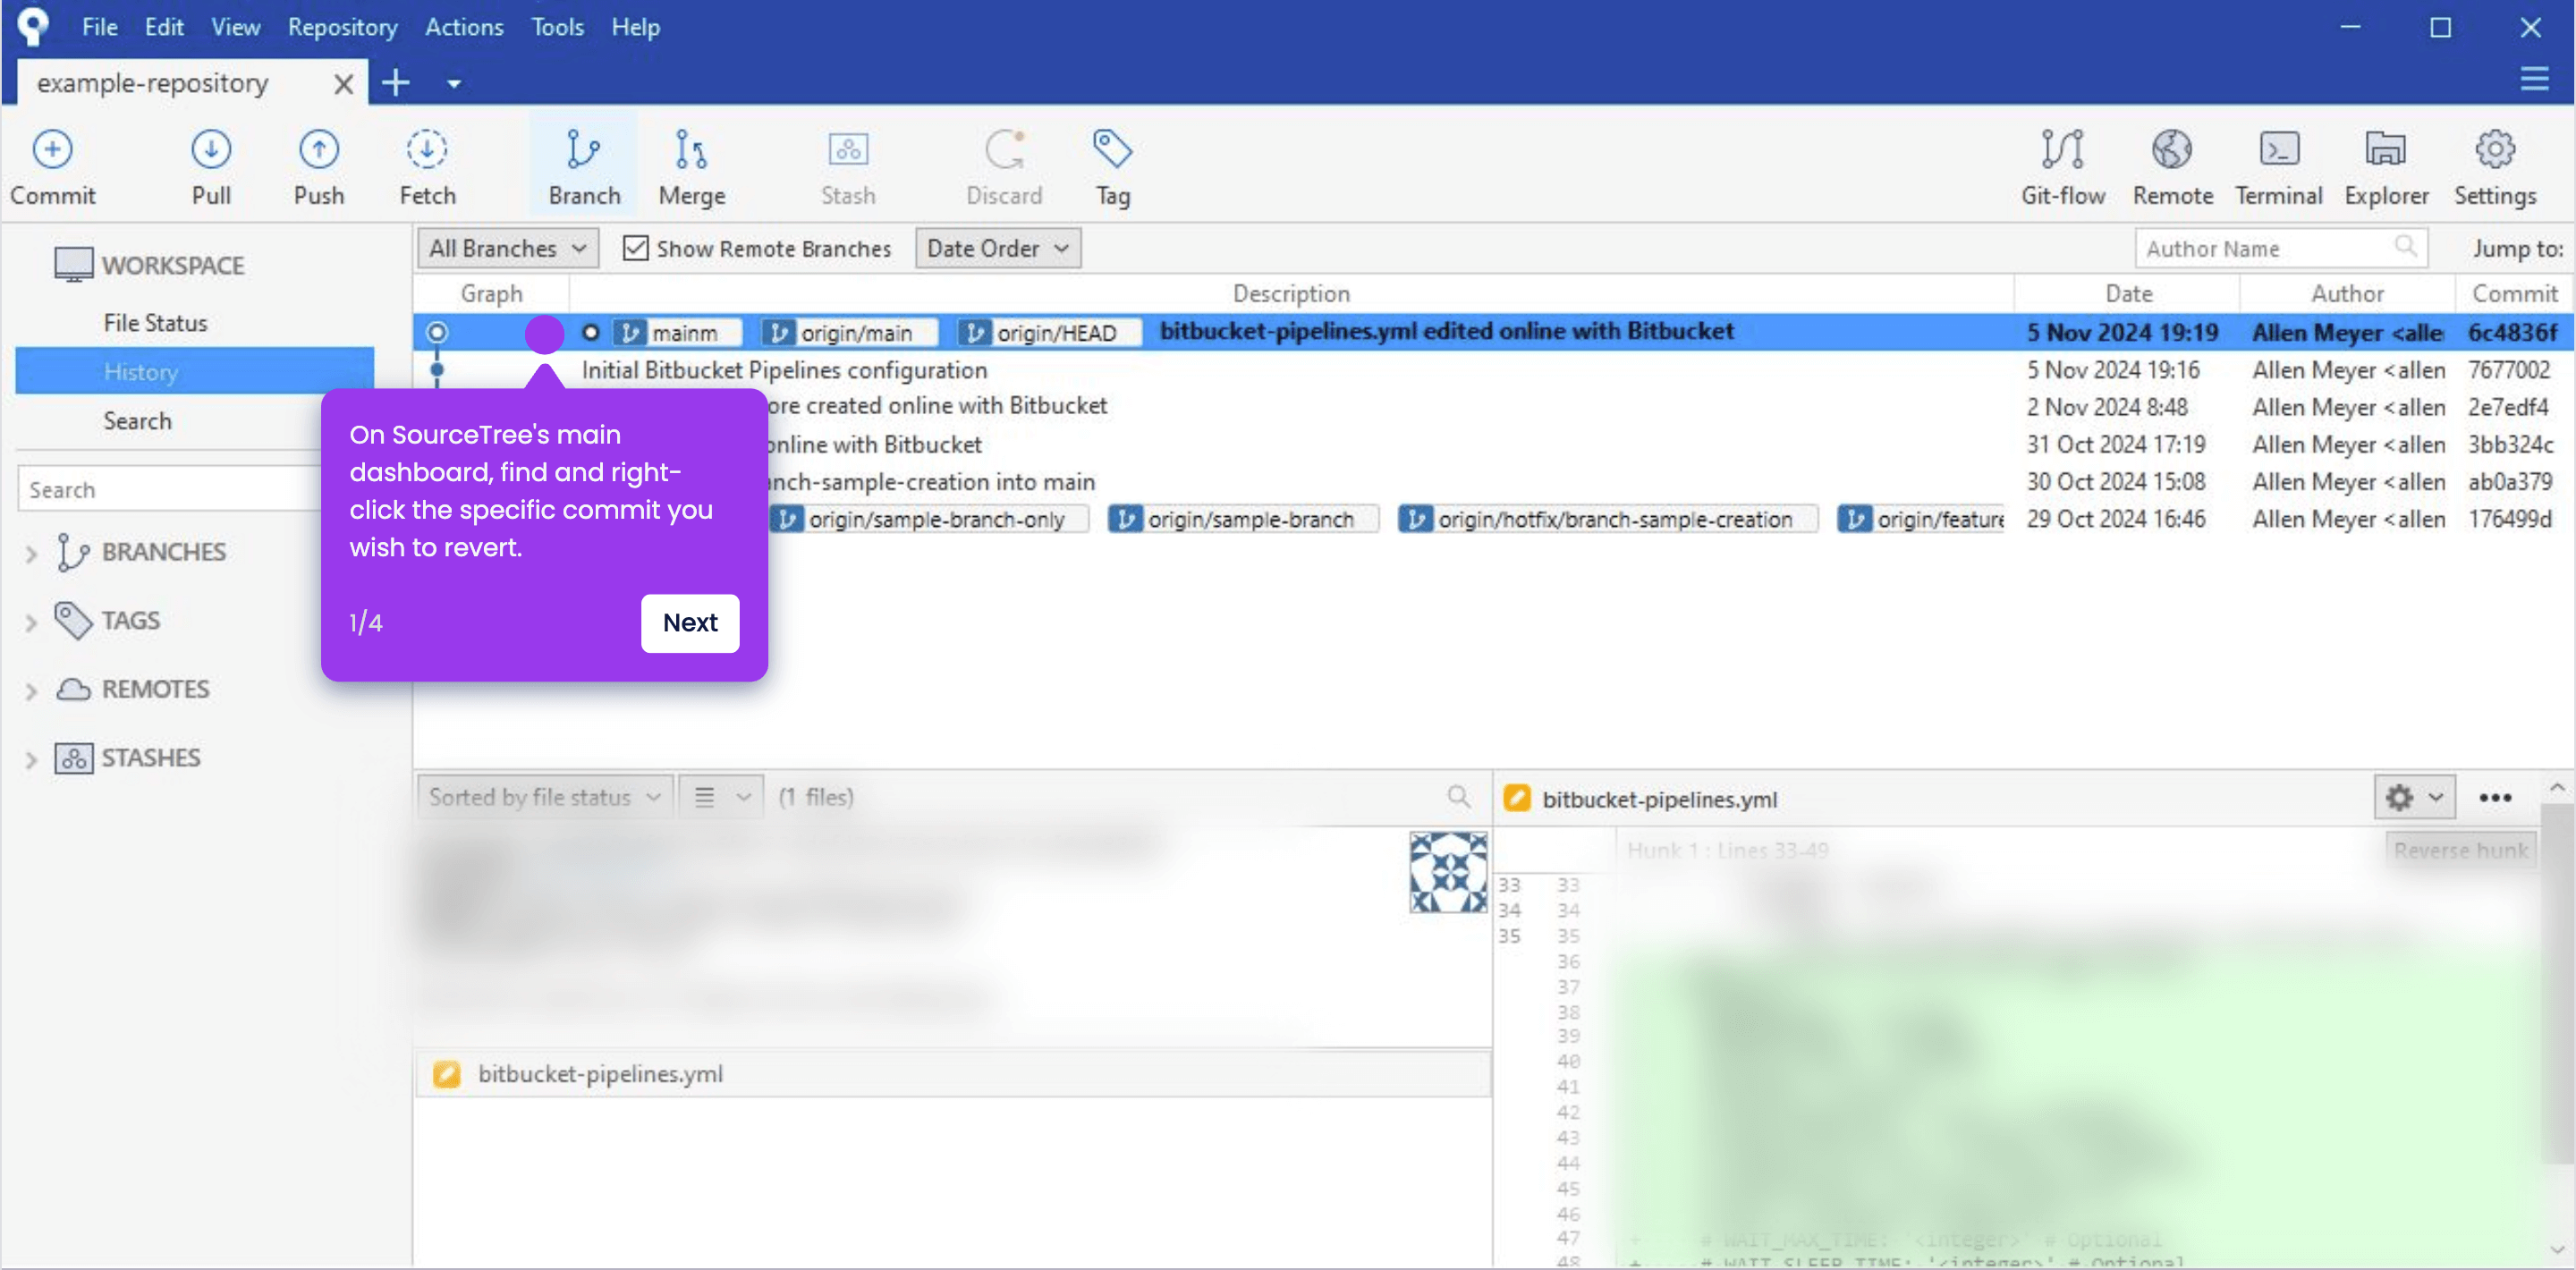2576x1270 pixels.
Task: Select the bitbucket-pipelines.yml file in list
Action: [952, 1074]
